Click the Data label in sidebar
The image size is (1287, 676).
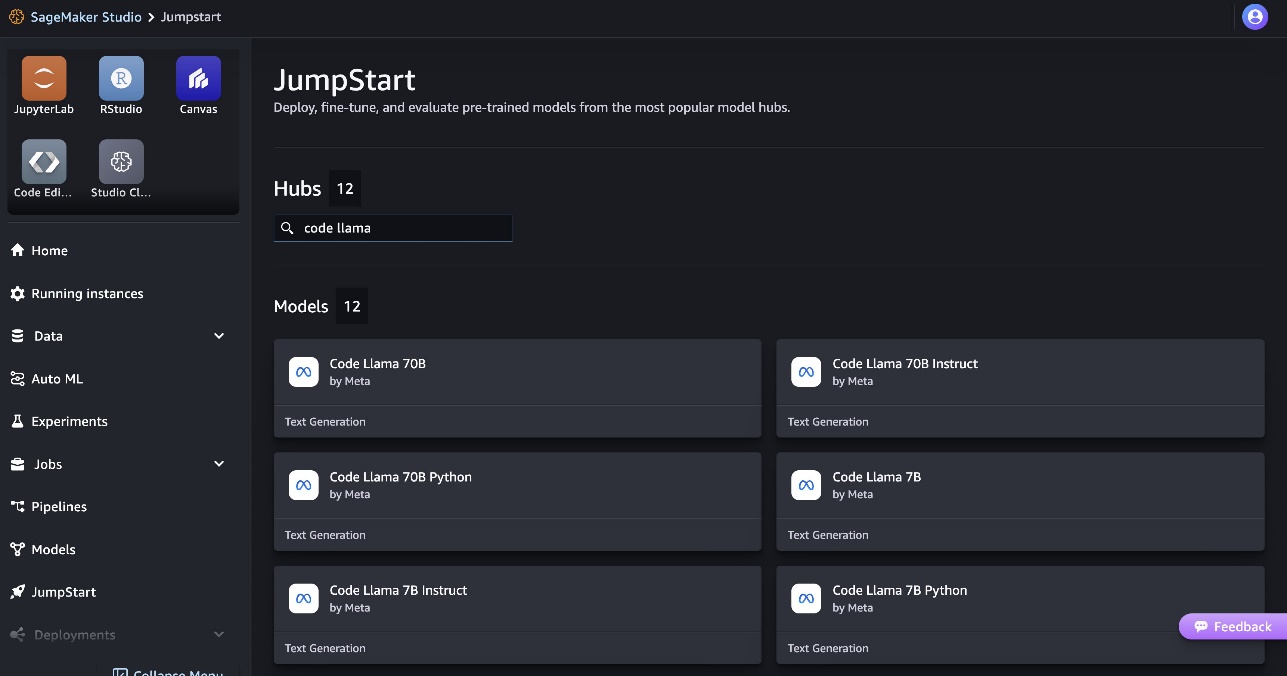click(x=49, y=336)
